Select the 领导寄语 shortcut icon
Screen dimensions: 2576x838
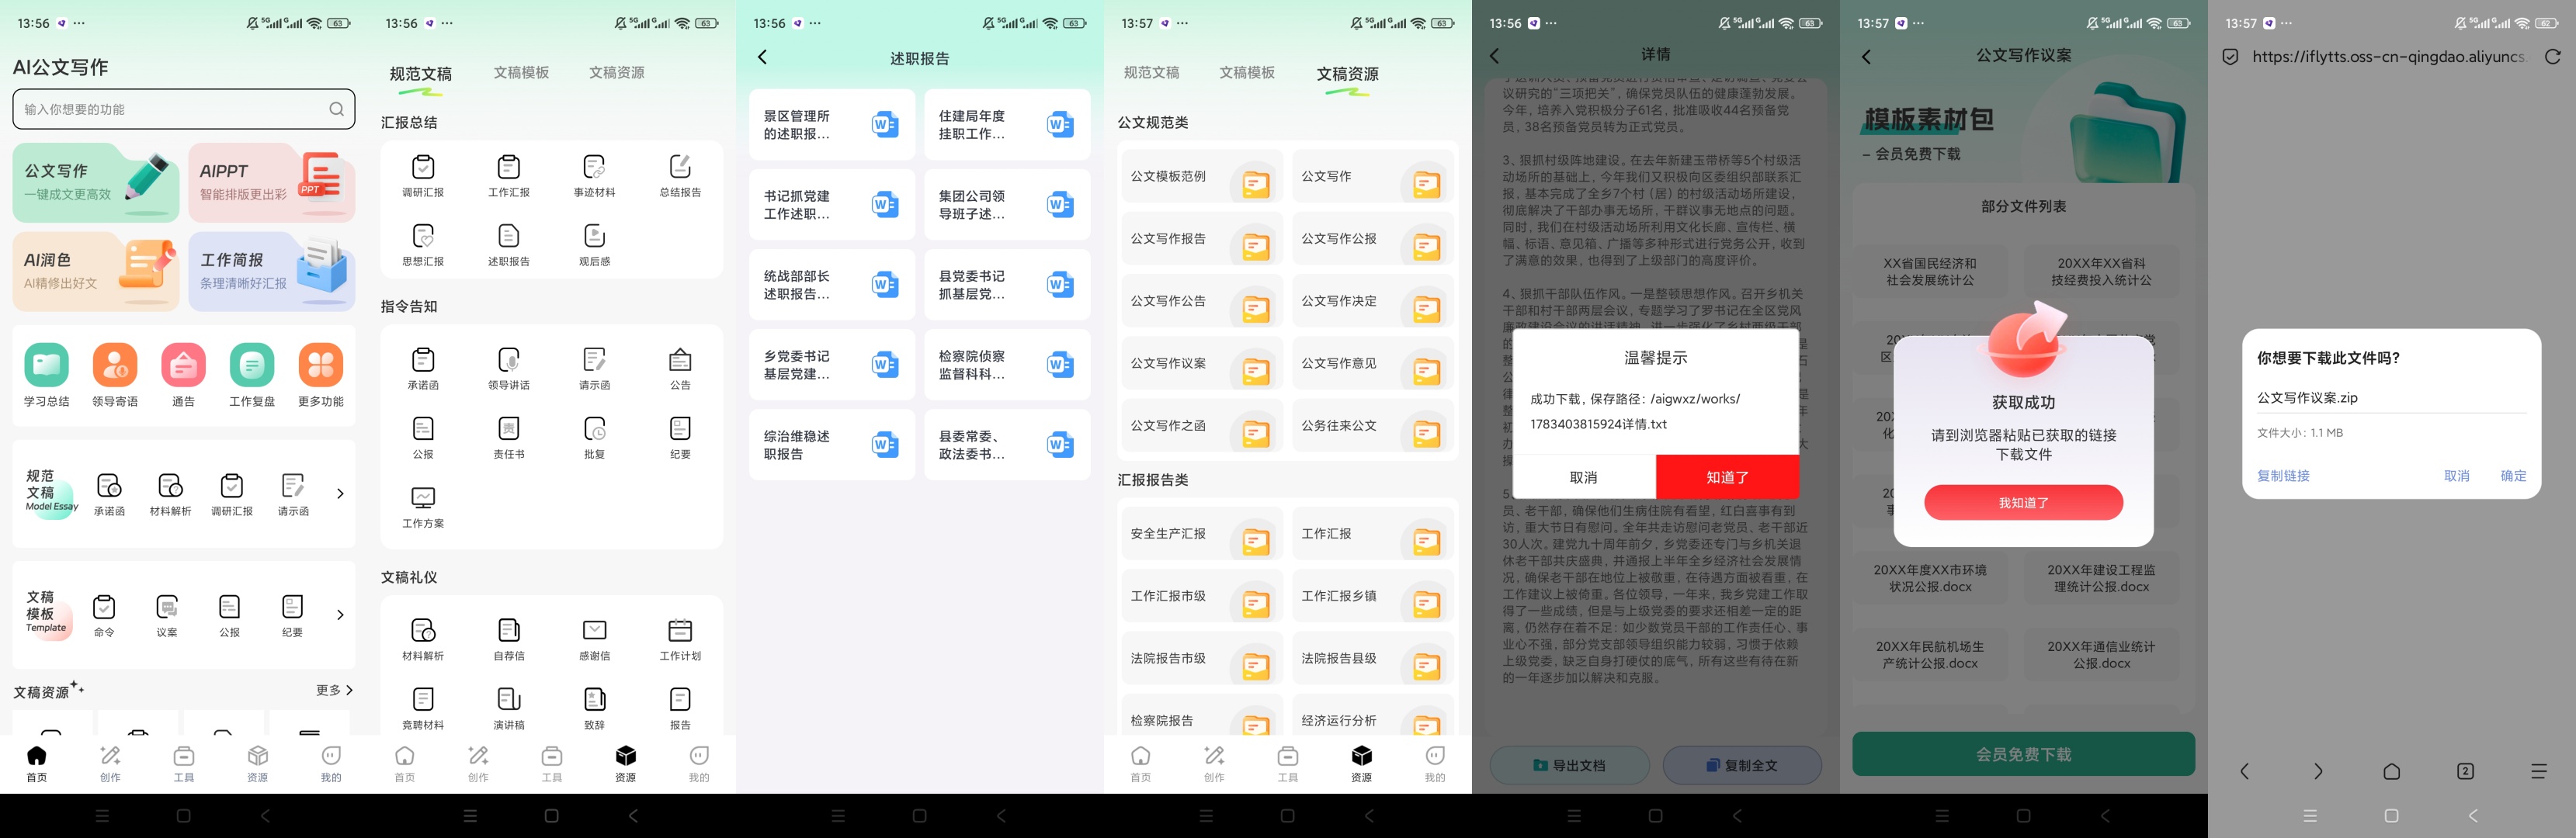point(115,375)
